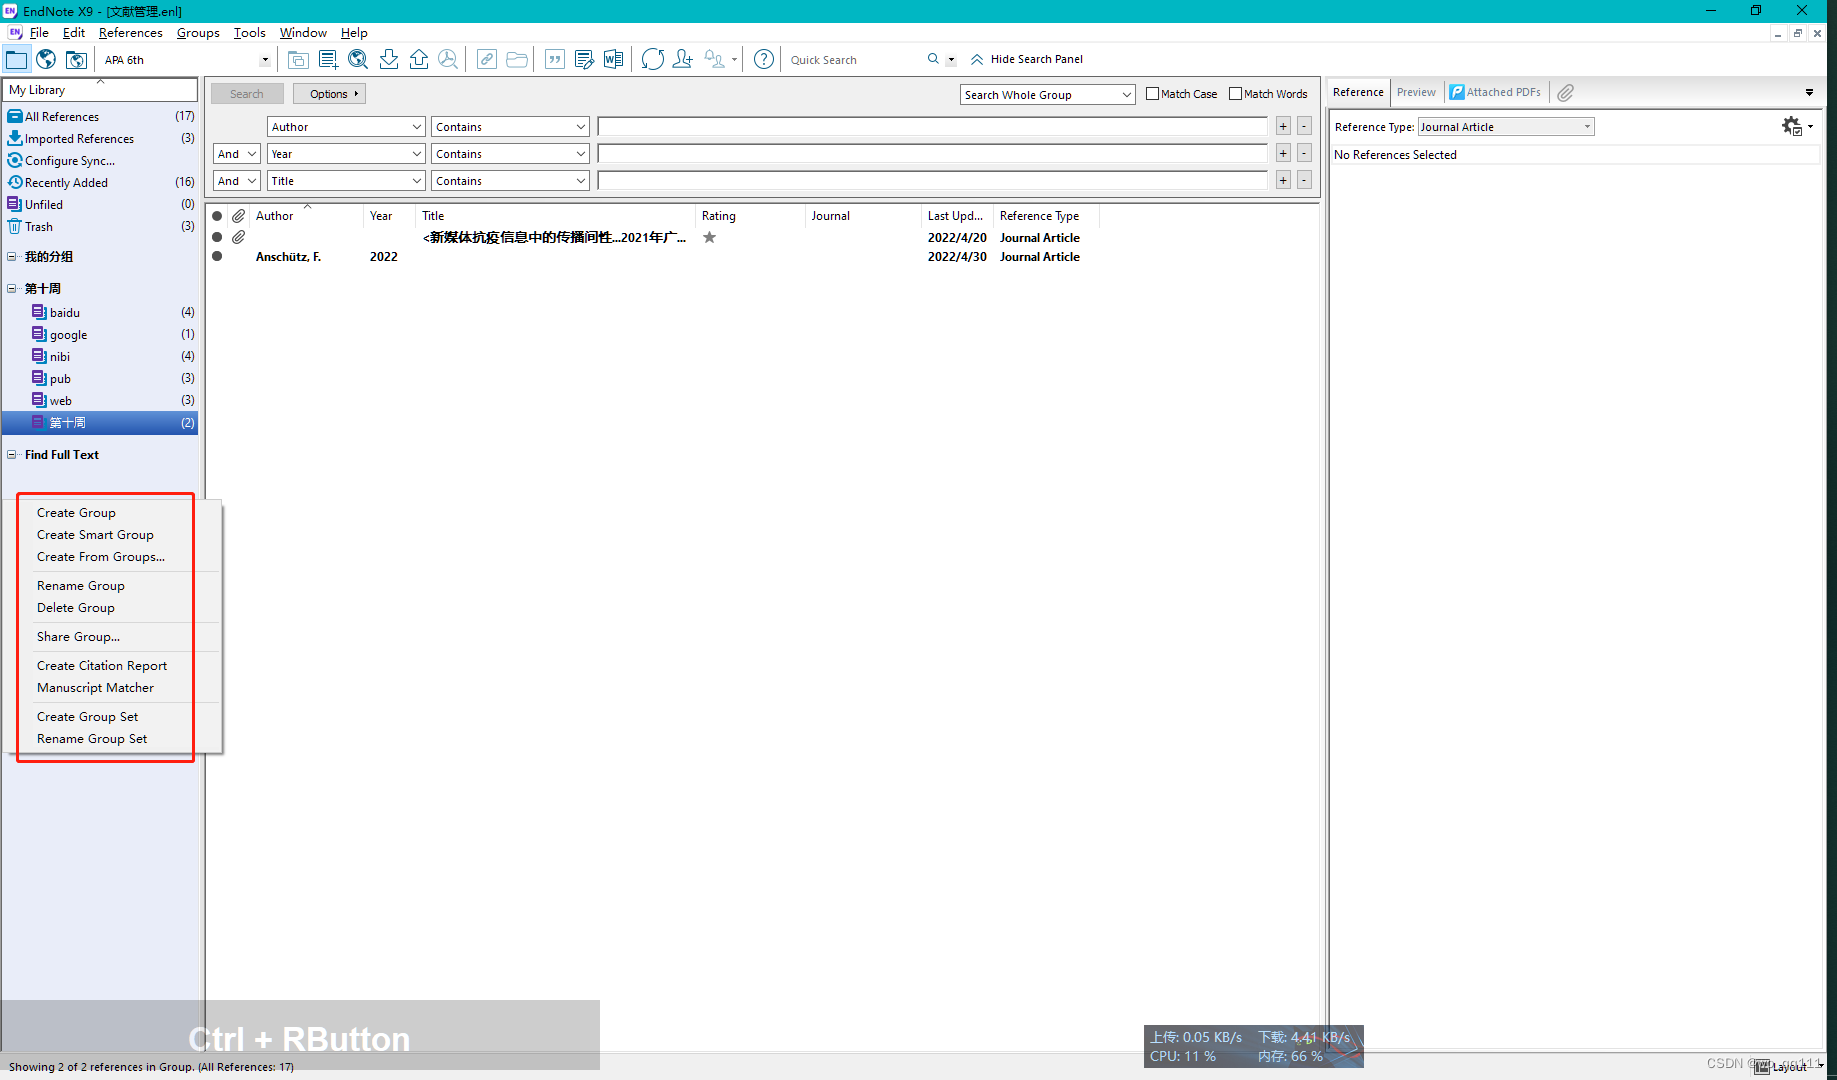The image size is (1837, 1080).
Task: Collapse 我的分组 group set
Action: coord(12,256)
